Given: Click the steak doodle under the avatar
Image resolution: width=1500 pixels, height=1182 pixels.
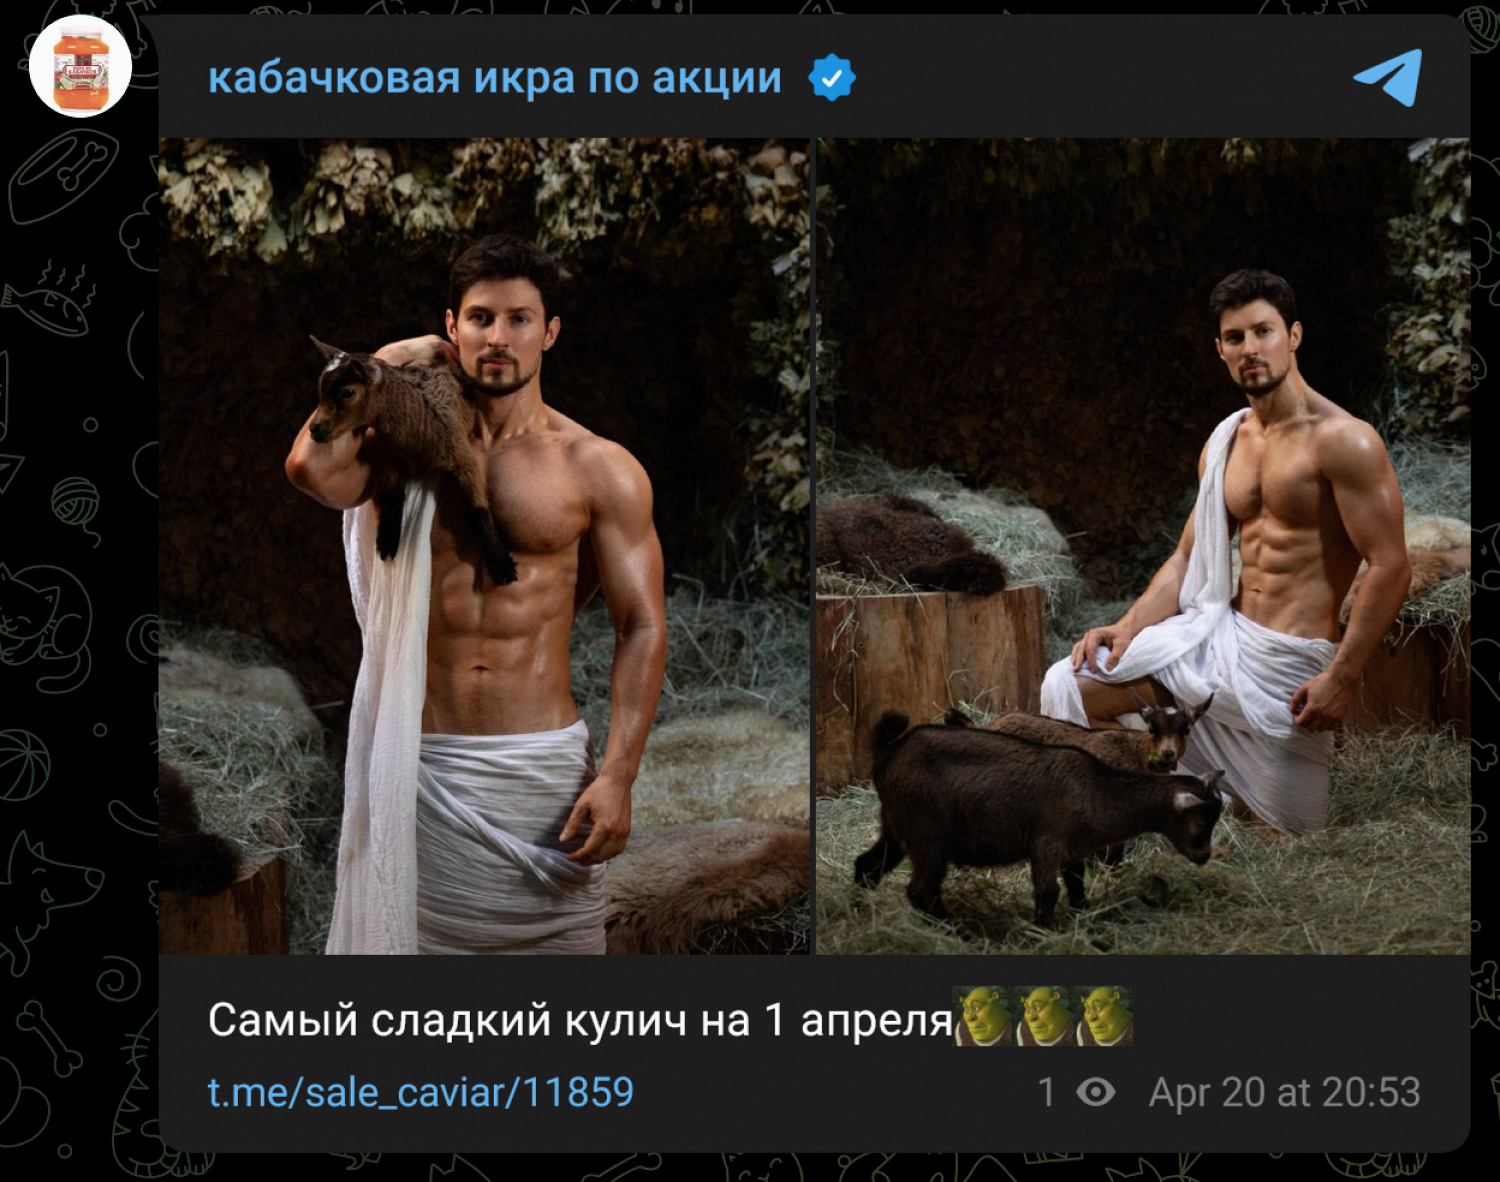Looking at the screenshot, I should pyautogui.click(x=62, y=175).
